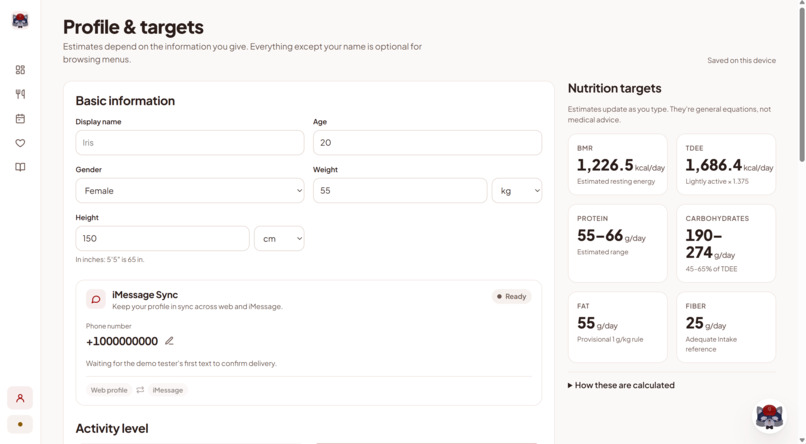The width and height of the screenshot is (806, 444).
Task: Open the favorites heart icon in sidebar
Action: 20,143
